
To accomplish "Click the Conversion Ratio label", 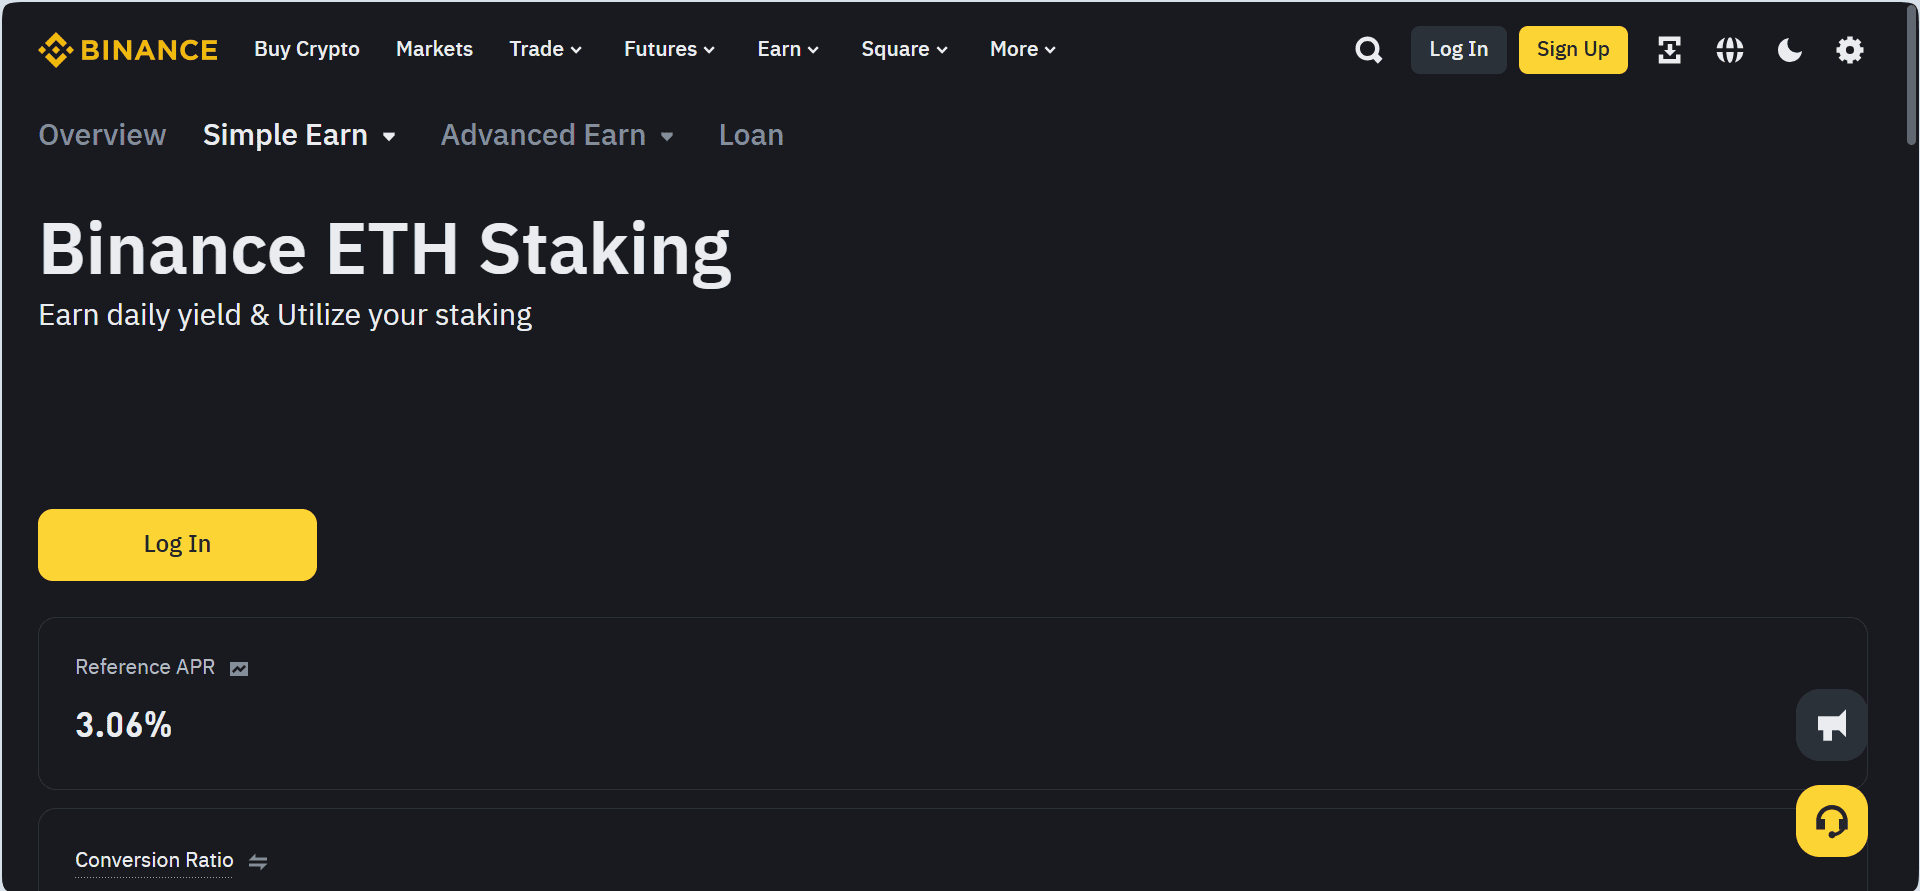I will coord(154,860).
